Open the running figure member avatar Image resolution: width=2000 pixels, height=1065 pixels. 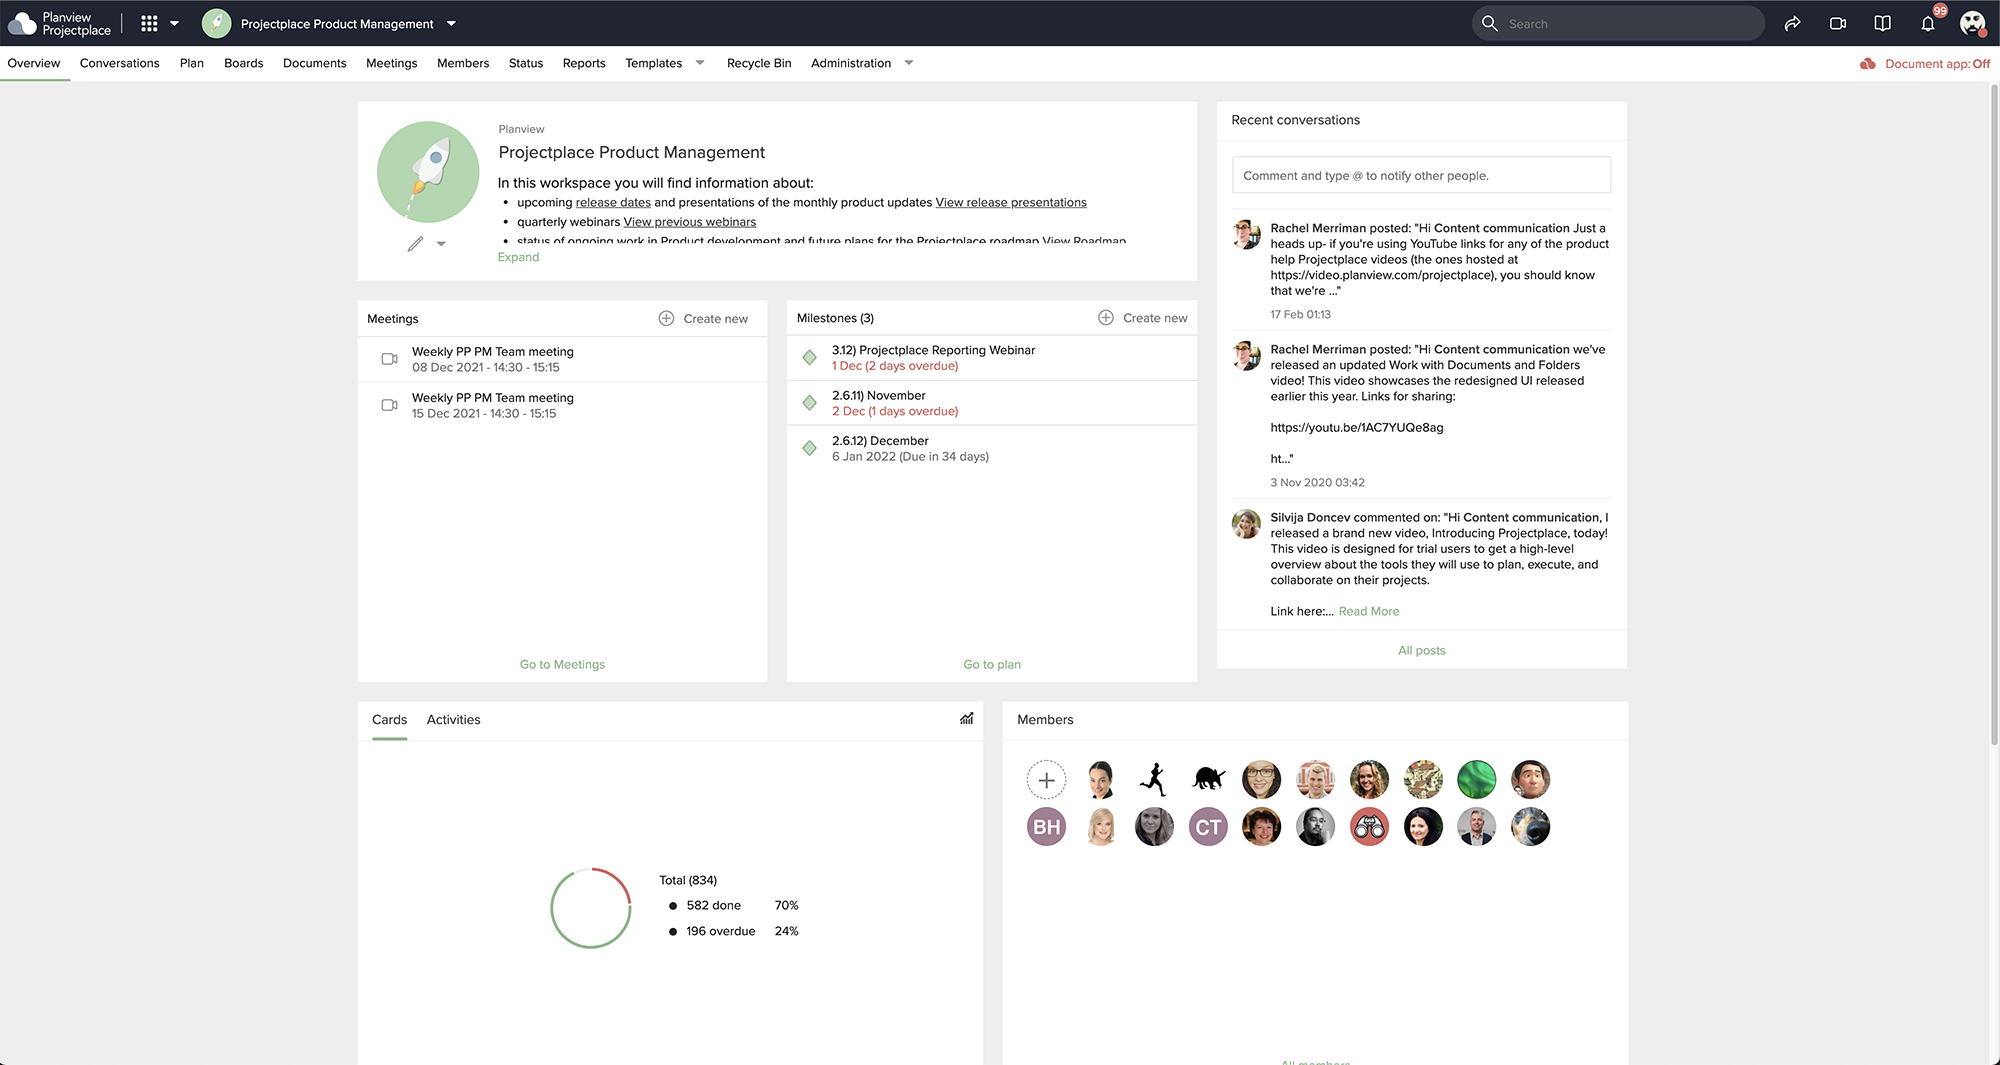coord(1154,780)
